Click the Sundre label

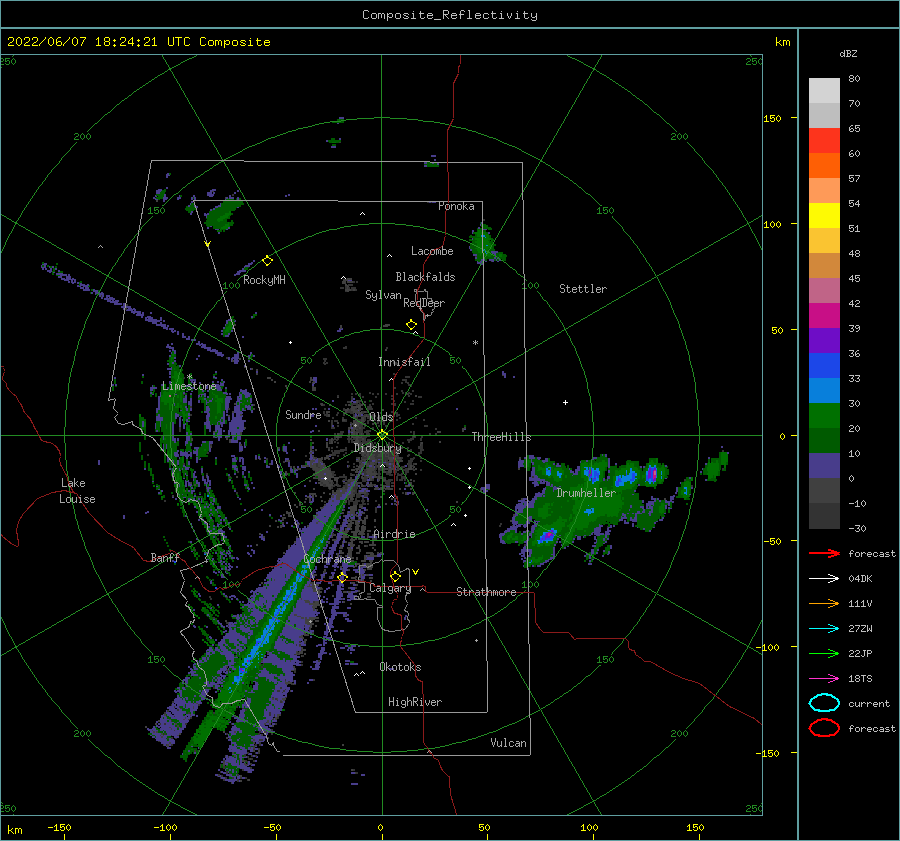303,414
